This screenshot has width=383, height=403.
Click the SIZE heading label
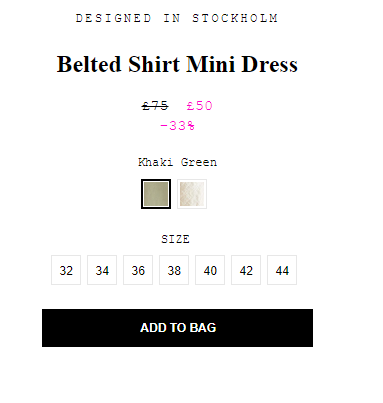(175, 239)
